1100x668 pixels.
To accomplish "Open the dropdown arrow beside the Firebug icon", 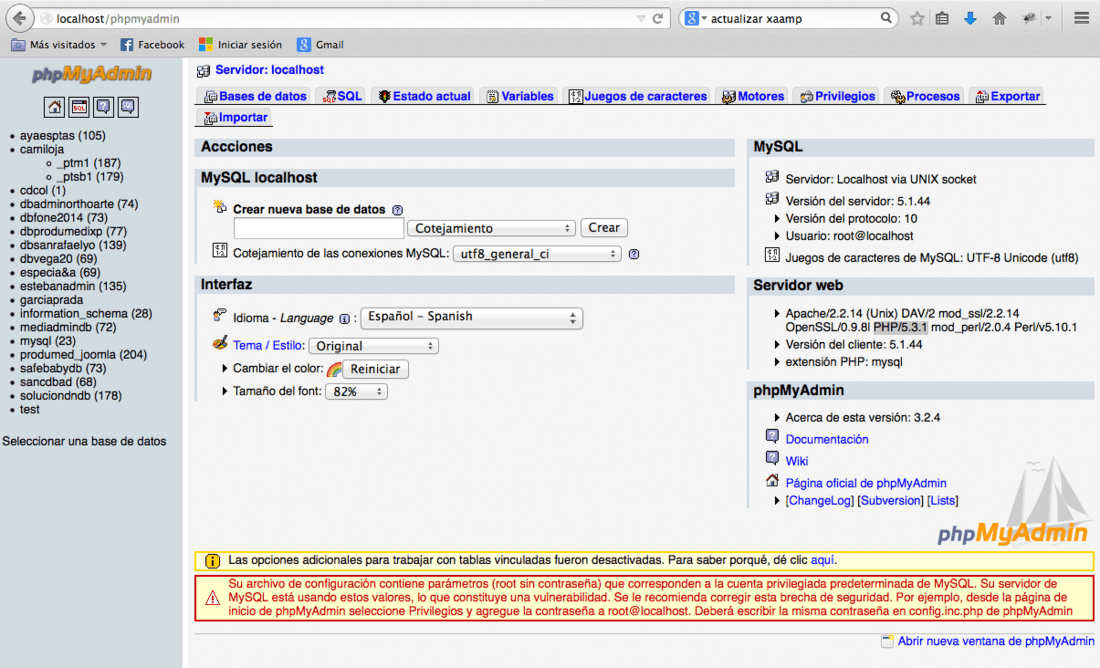I will (1049, 19).
